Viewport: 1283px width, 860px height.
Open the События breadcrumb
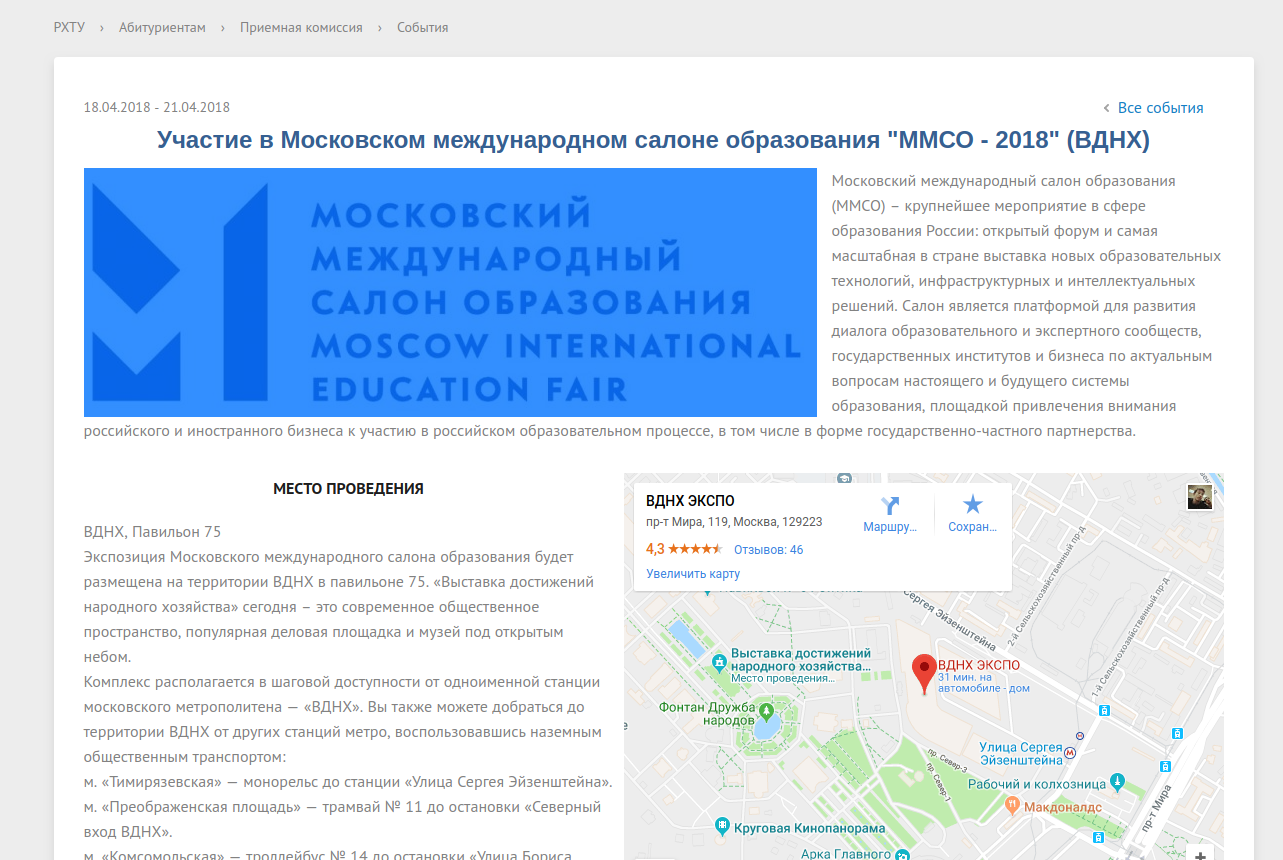point(422,27)
